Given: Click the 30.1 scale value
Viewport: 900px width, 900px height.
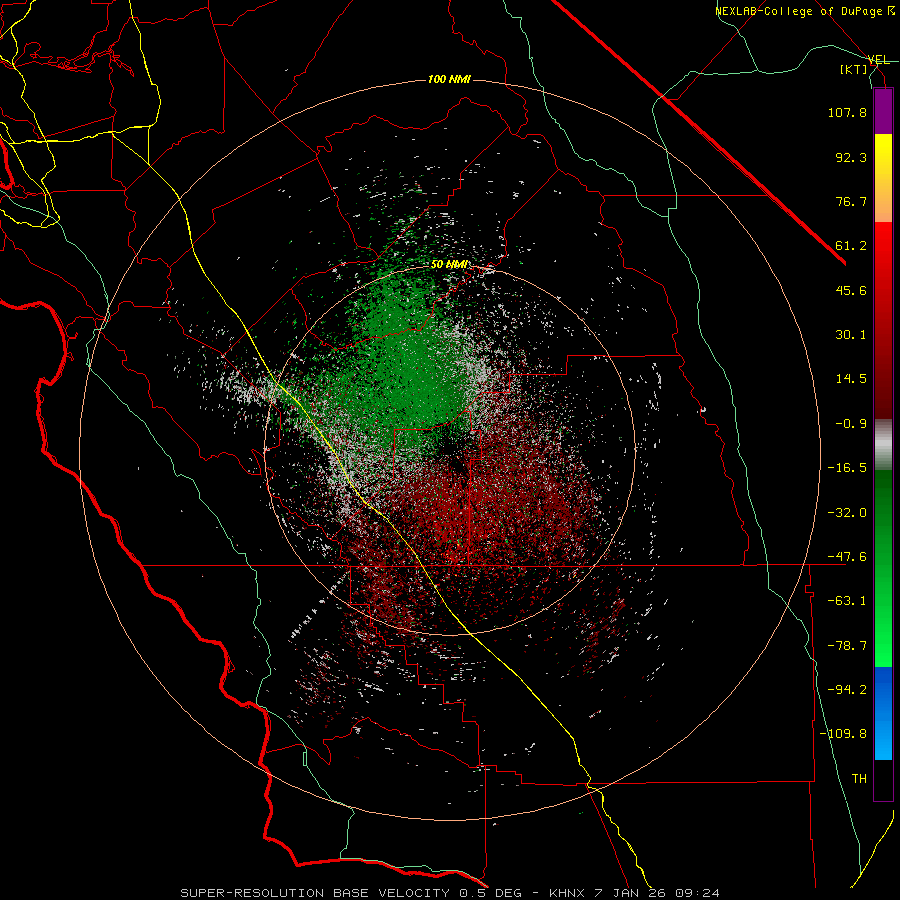Looking at the screenshot, I should point(851,334).
